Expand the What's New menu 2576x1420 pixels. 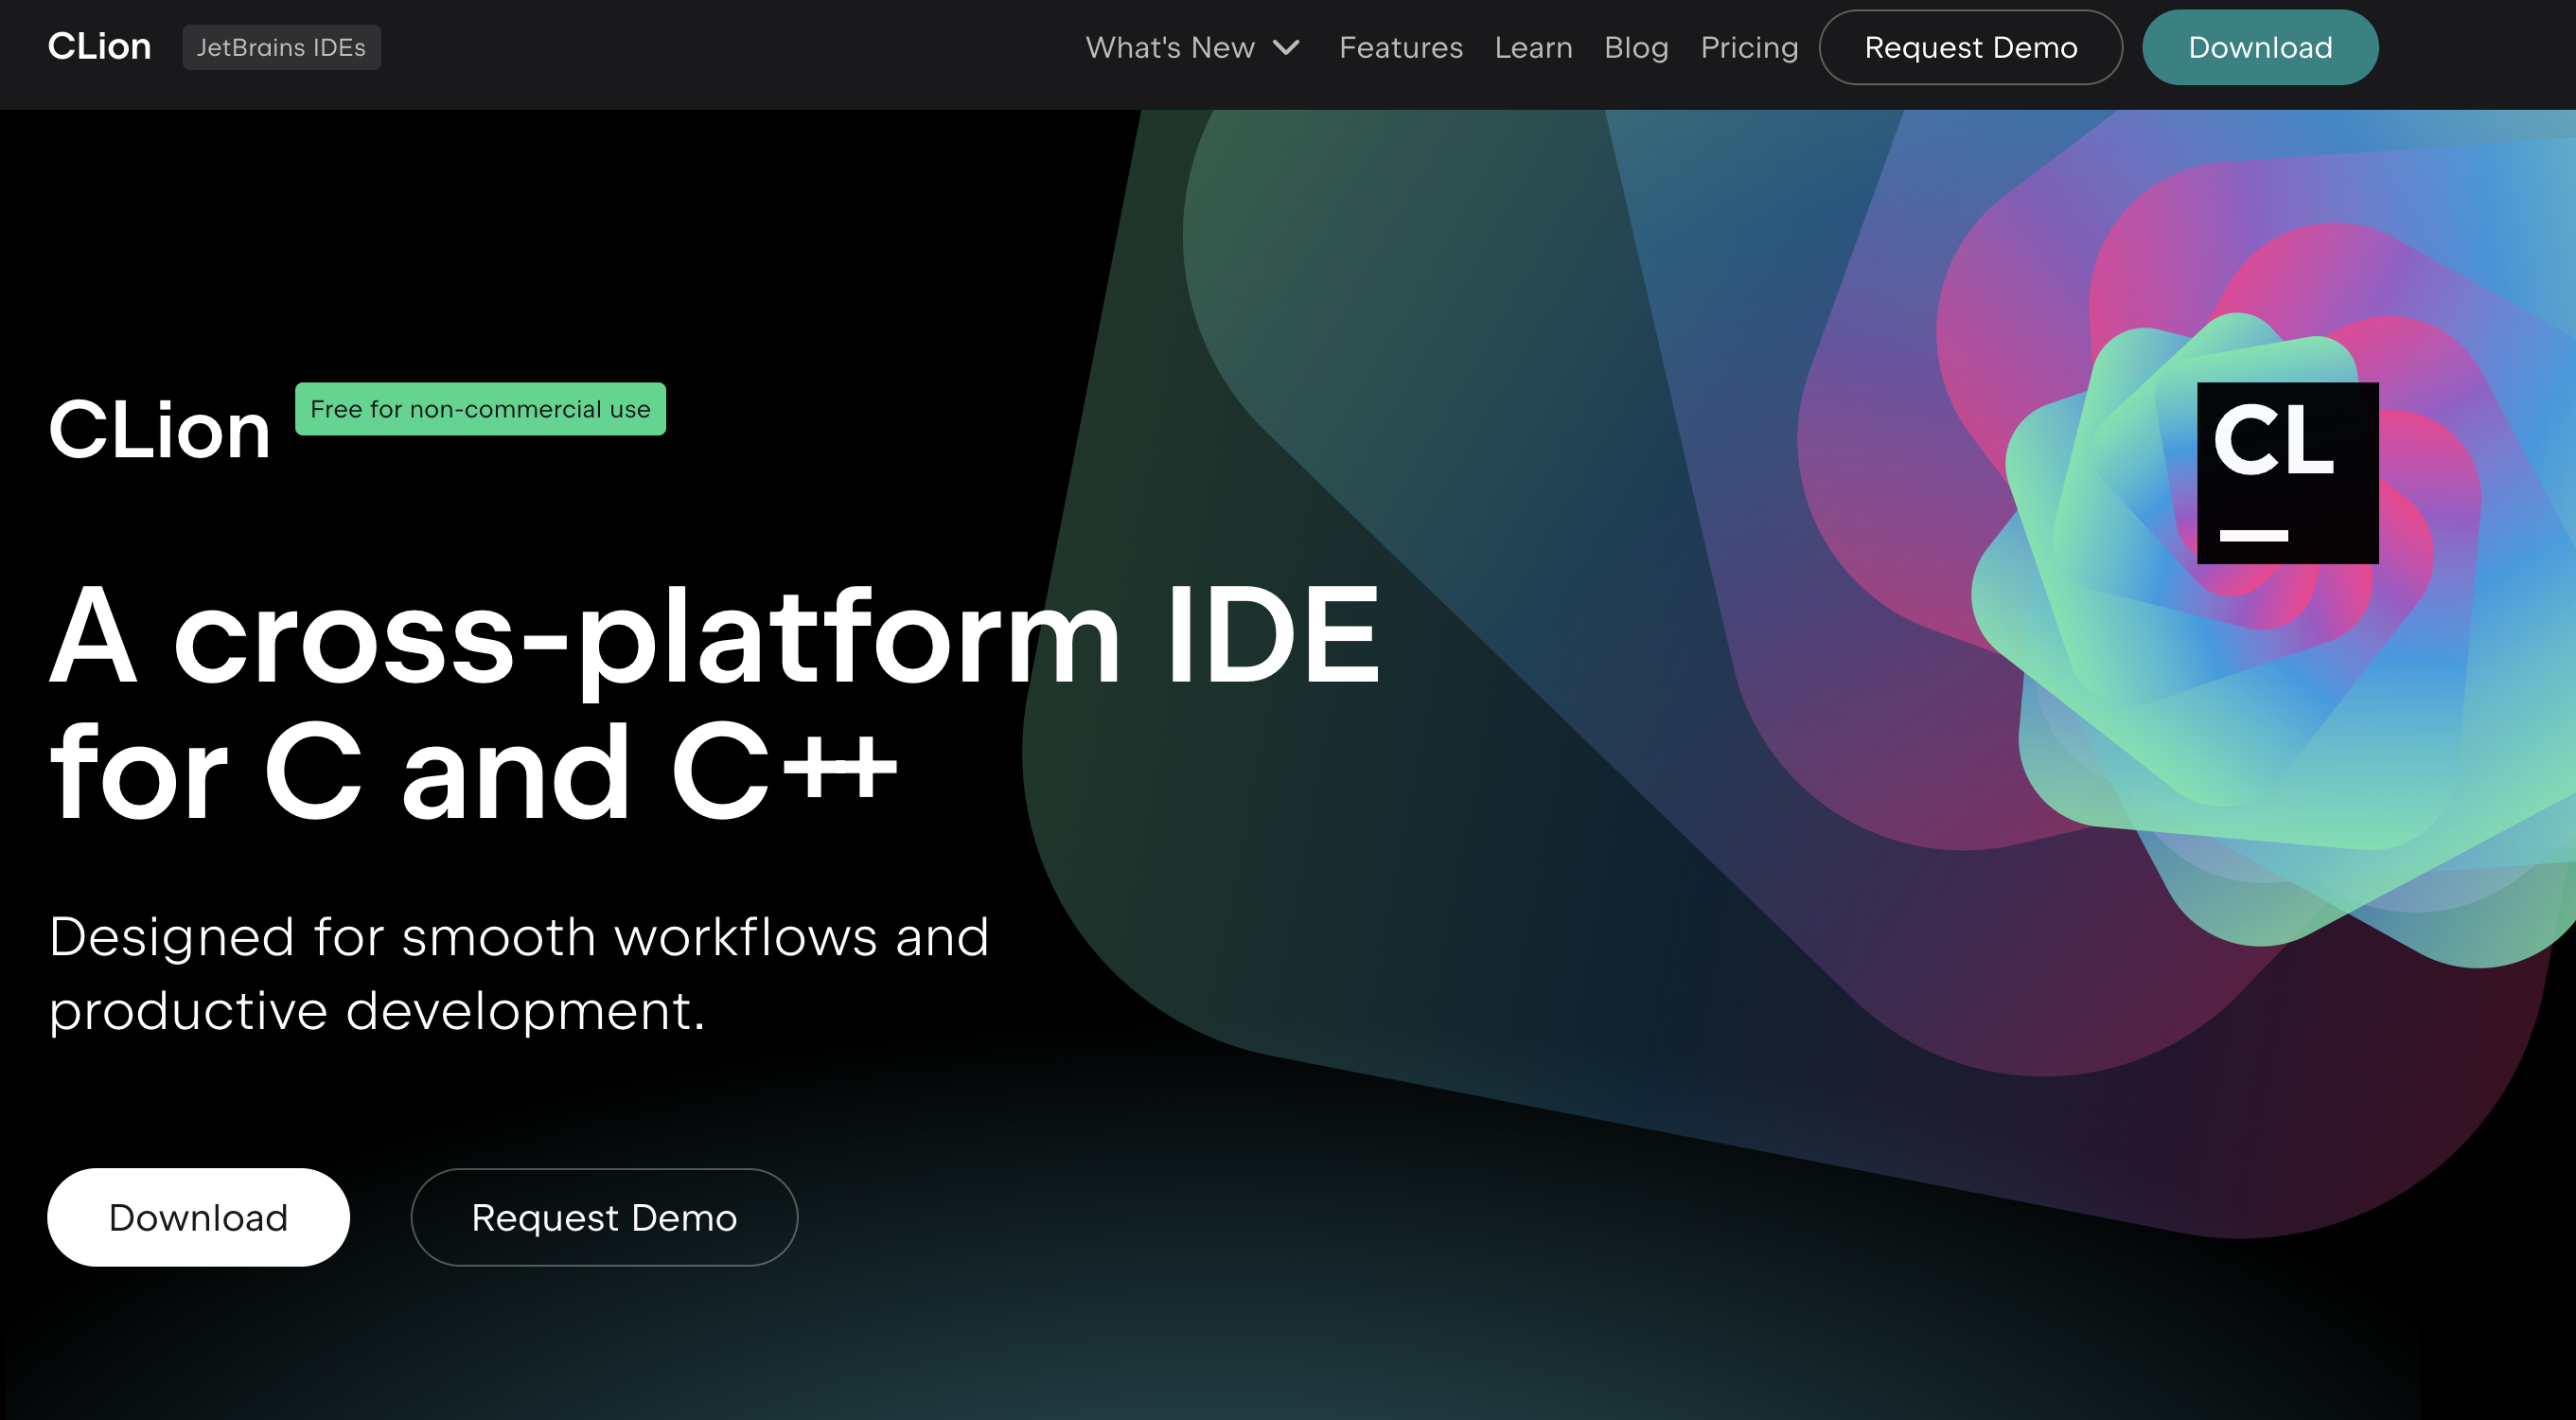click(1192, 47)
